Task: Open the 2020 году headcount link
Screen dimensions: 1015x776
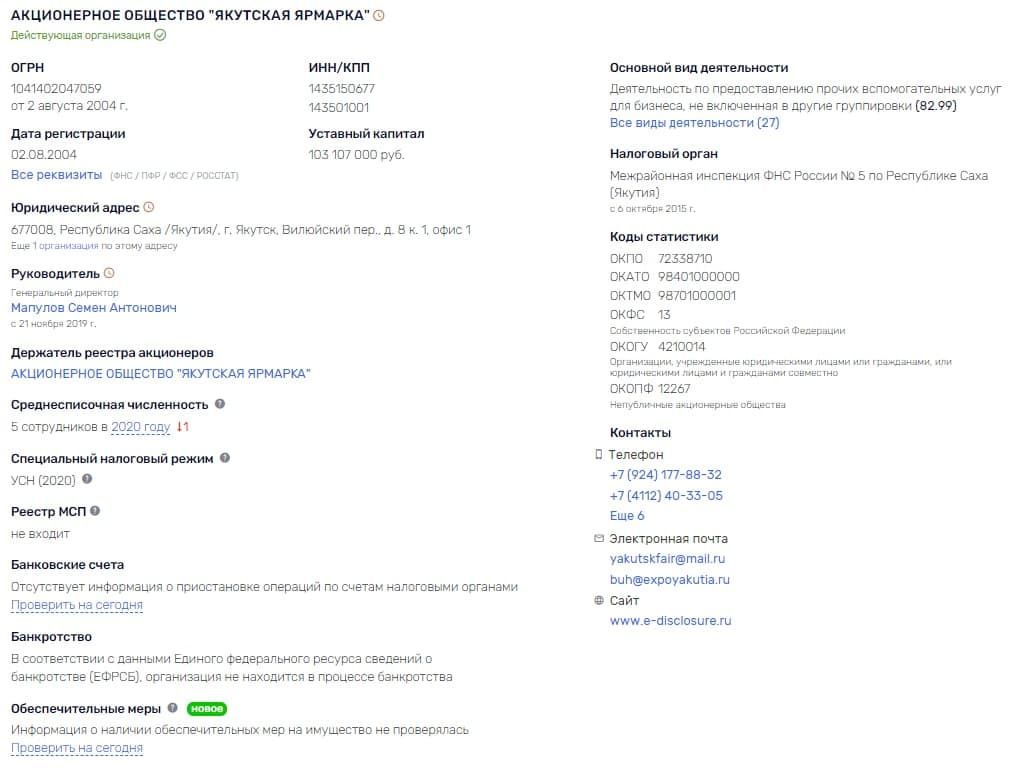Action: [140, 427]
